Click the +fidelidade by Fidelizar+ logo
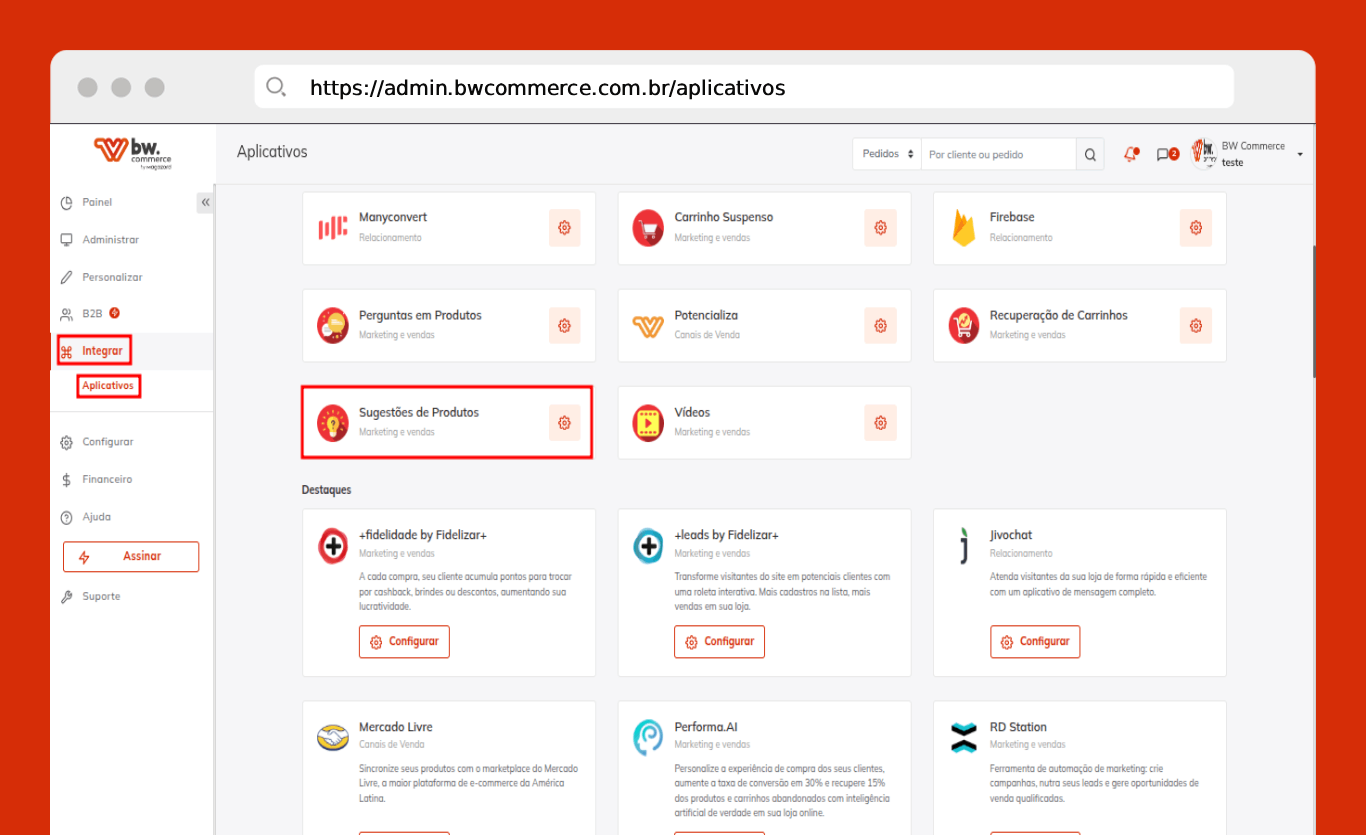Screen dimensions: 1366x835 (x=333, y=546)
